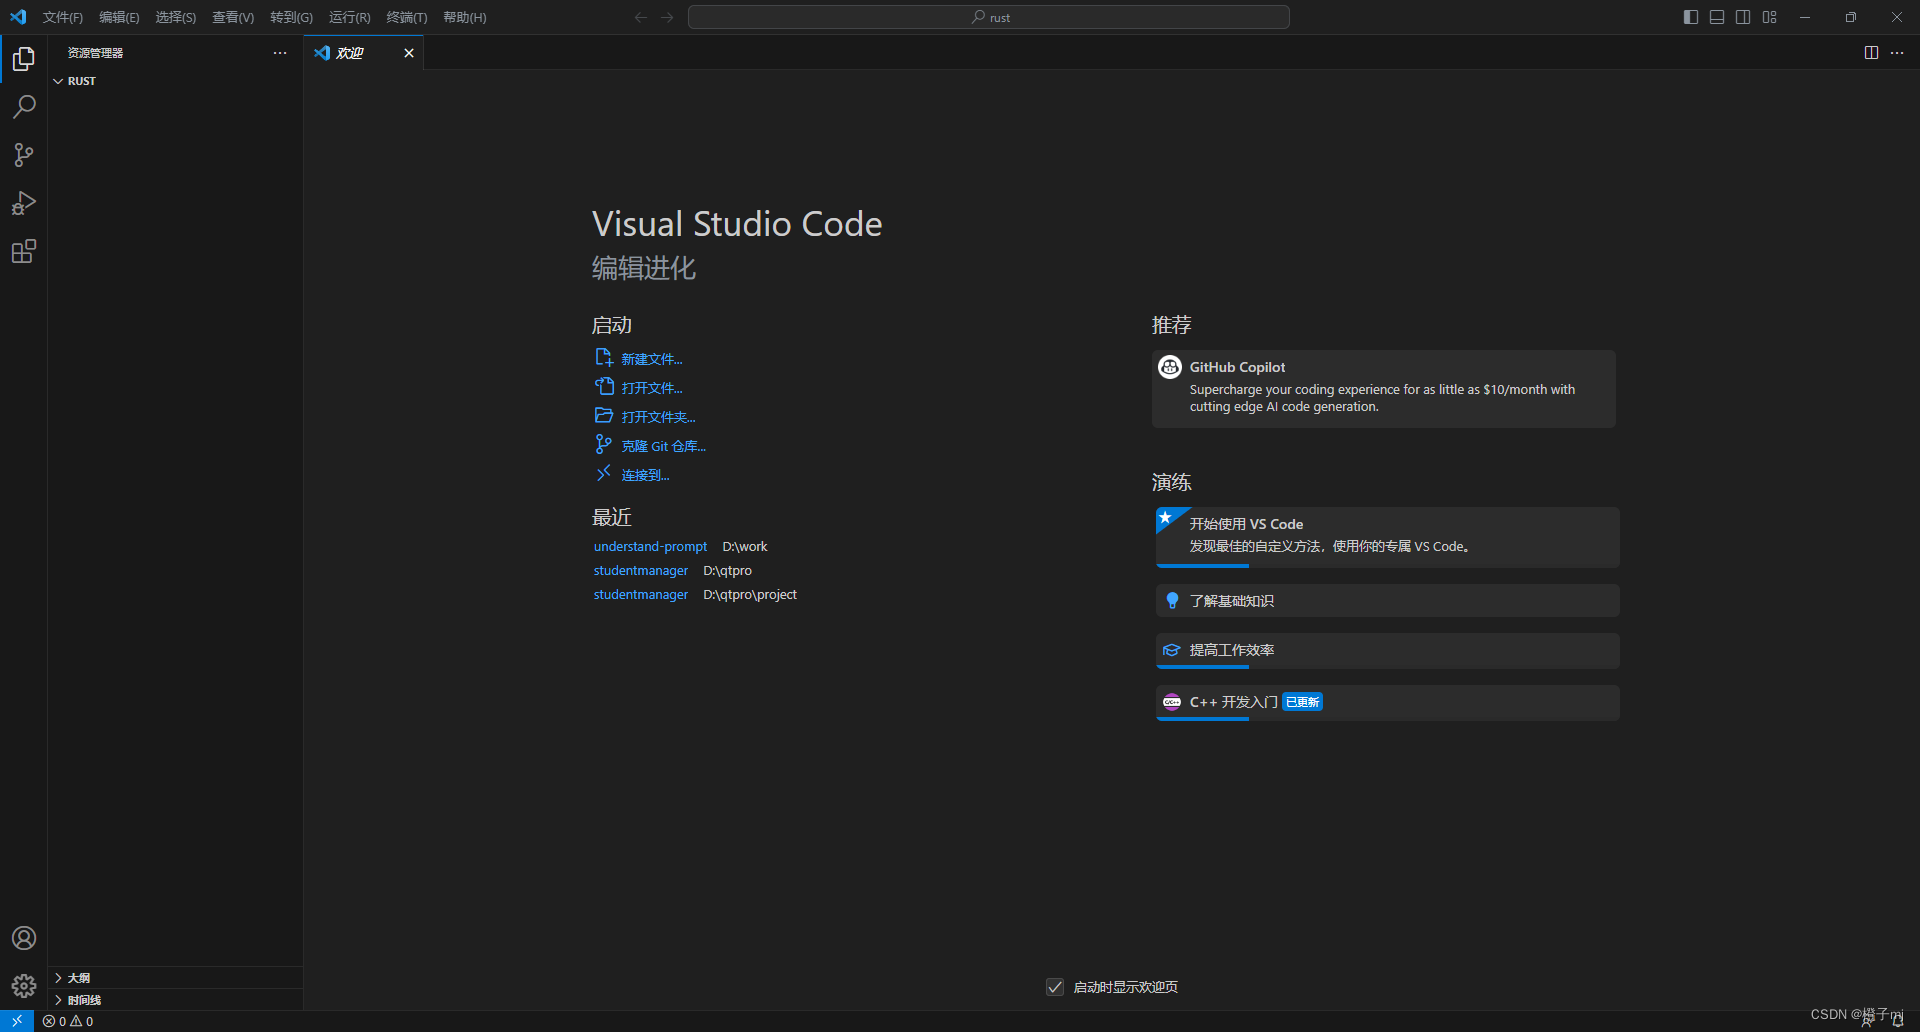Viewport: 1920px width, 1032px height.
Task: Open errors and warnings status indicator
Action: [68, 1021]
